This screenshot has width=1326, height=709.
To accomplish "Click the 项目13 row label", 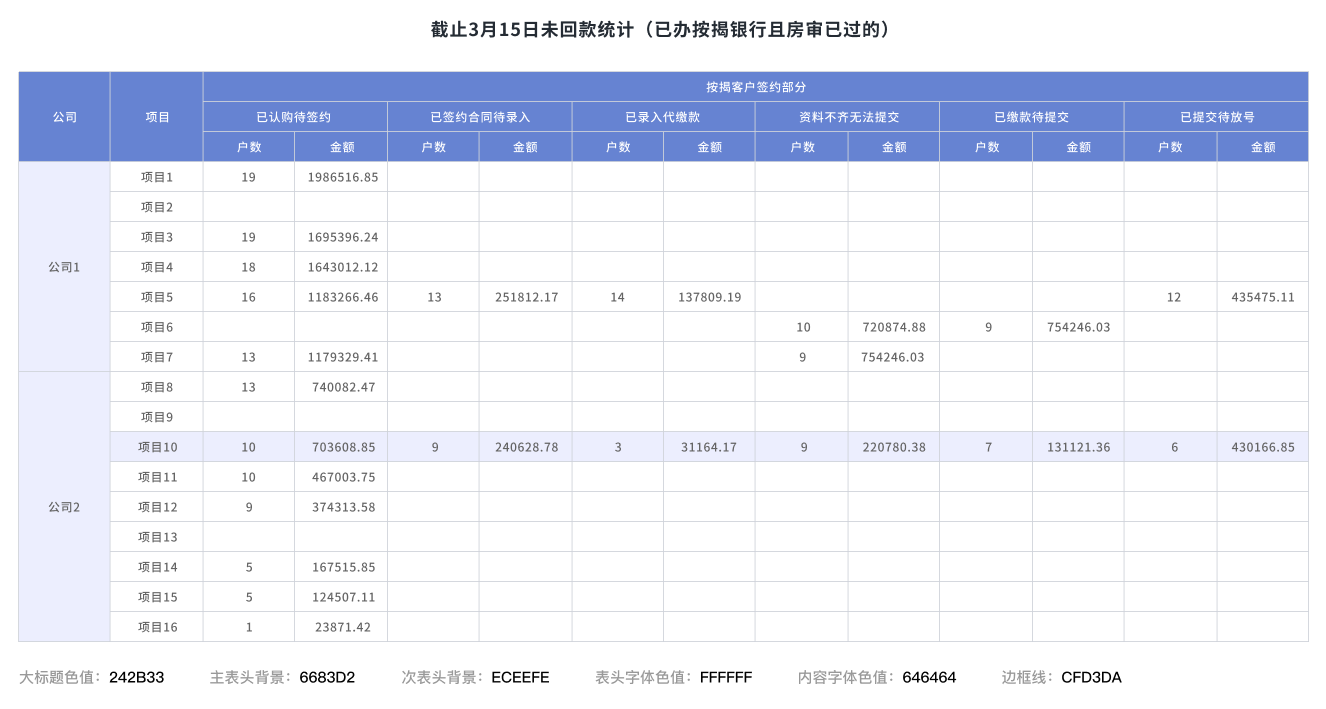I will [157, 537].
